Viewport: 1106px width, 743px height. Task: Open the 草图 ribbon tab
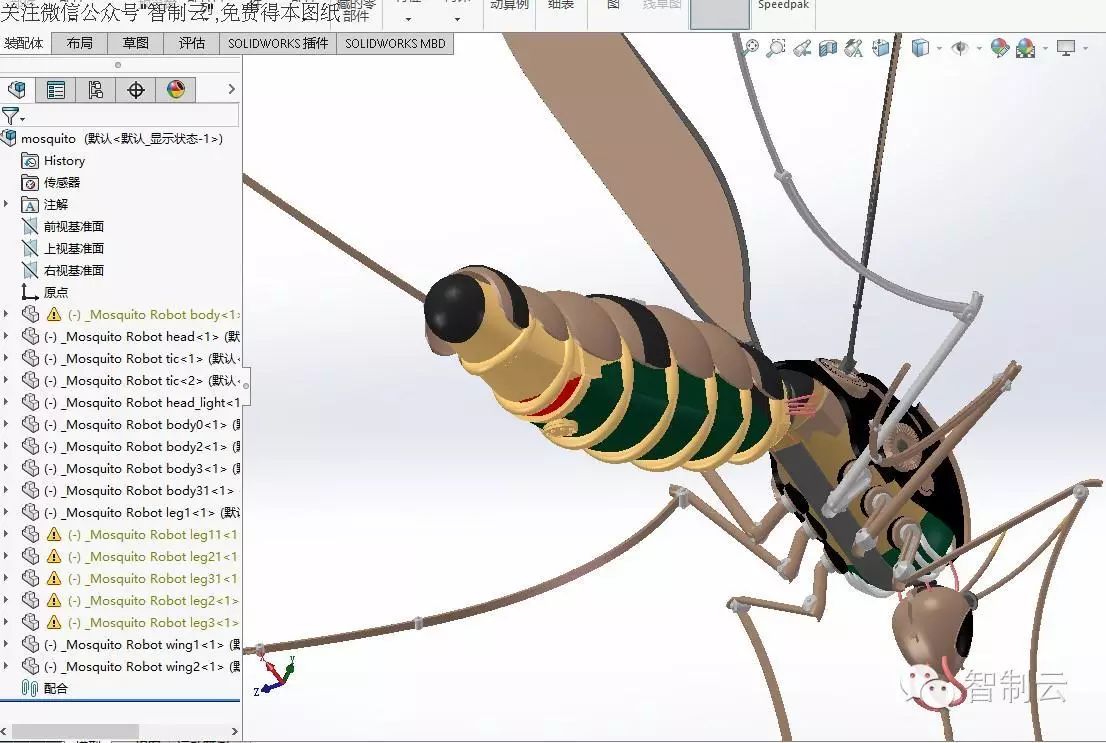pyautogui.click(x=135, y=43)
